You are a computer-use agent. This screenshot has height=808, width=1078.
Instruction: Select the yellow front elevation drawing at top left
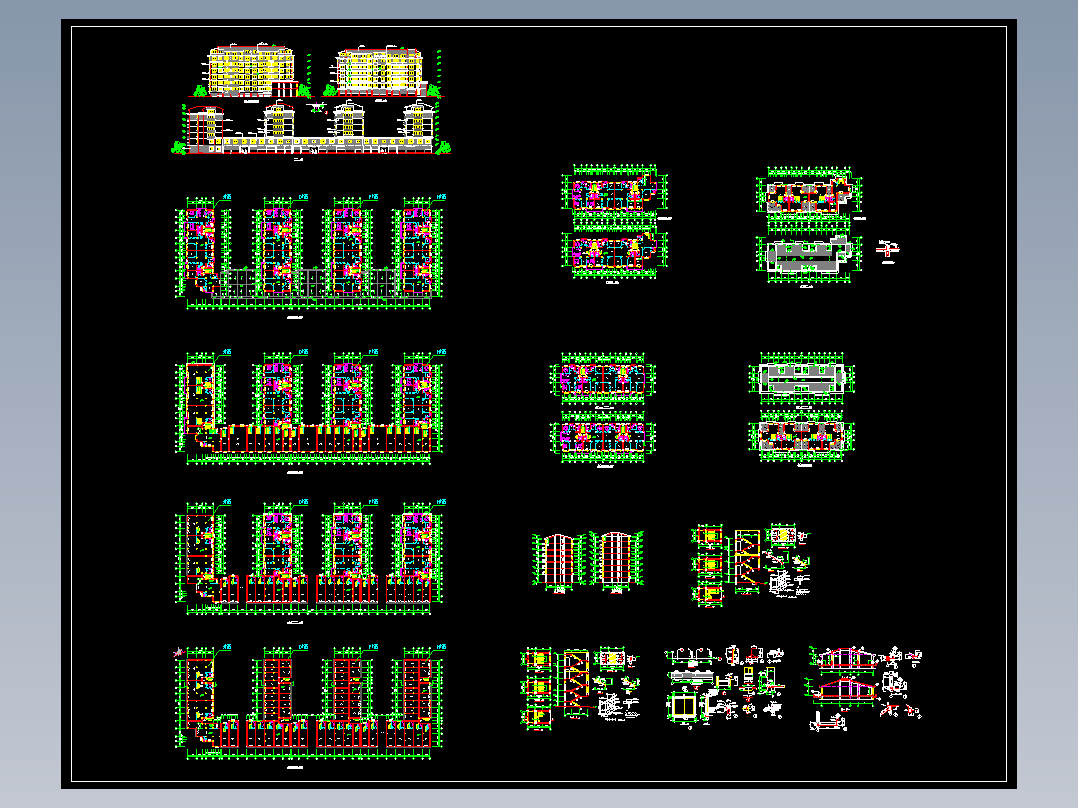(x=251, y=70)
